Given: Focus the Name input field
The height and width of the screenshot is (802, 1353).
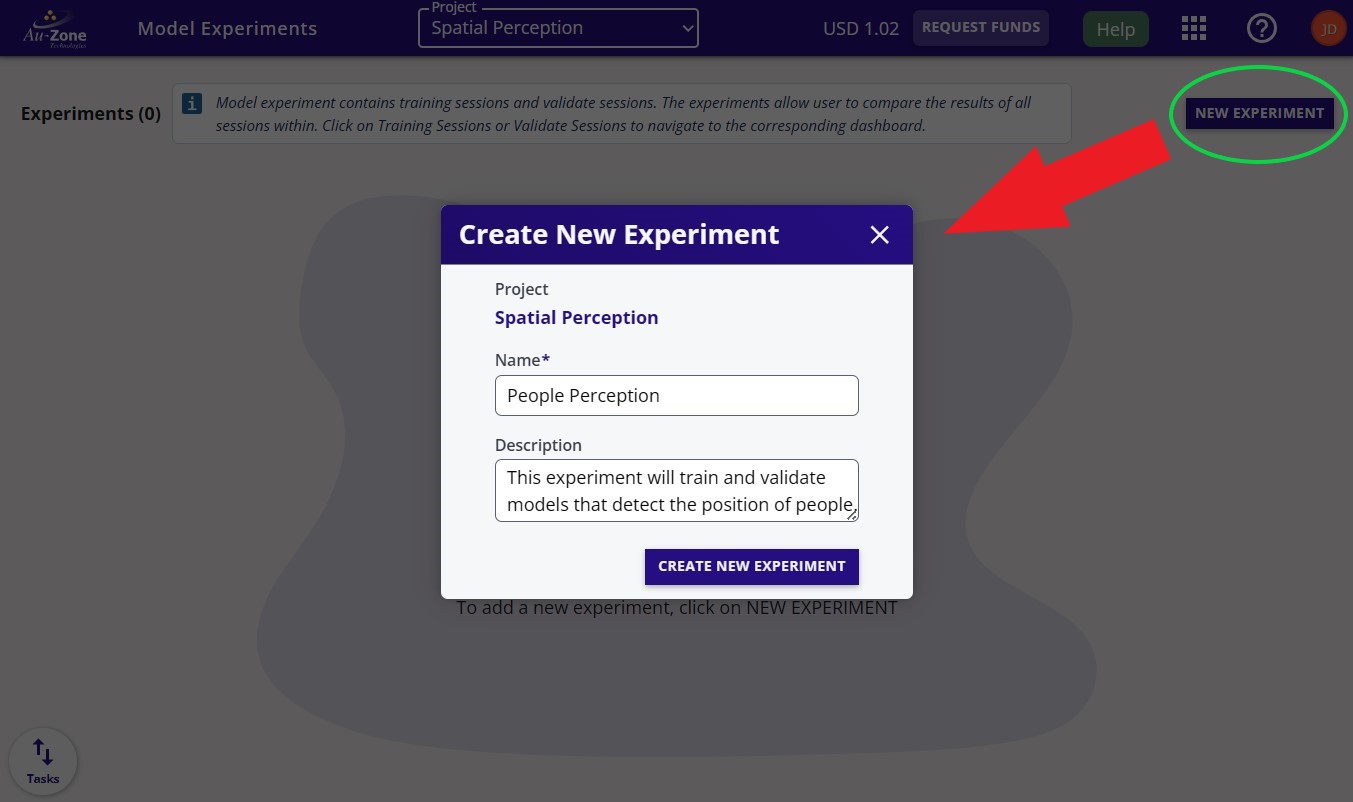Looking at the screenshot, I should tap(676, 396).
